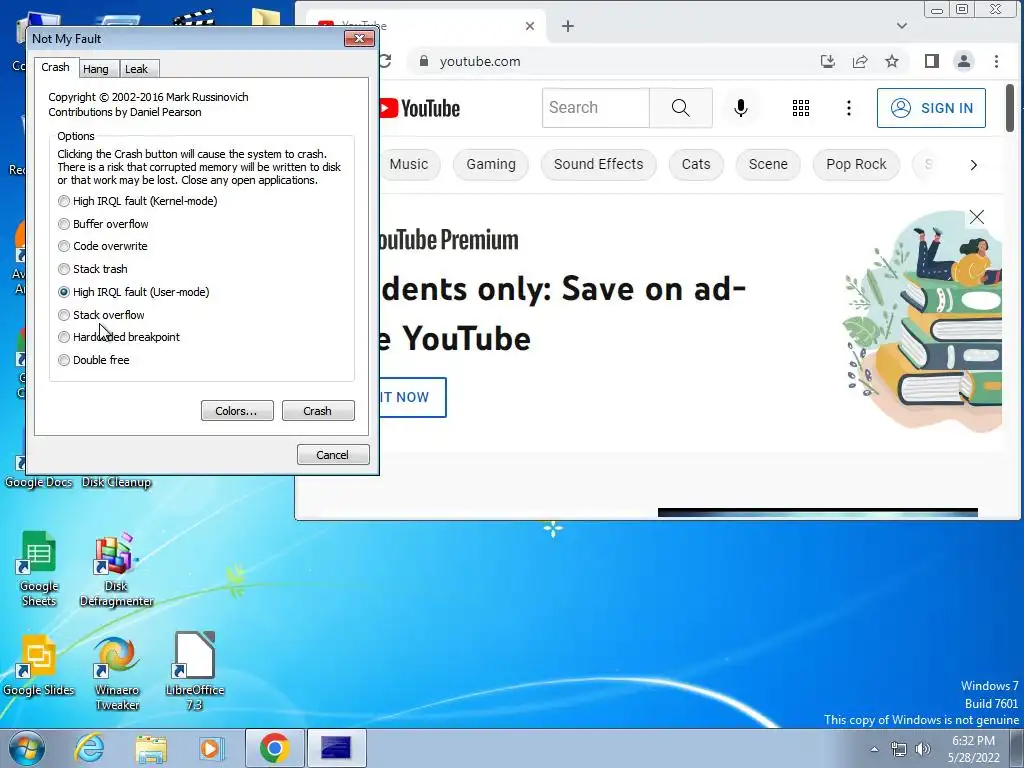Filter by Sound Effects chip

pyautogui.click(x=598, y=165)
